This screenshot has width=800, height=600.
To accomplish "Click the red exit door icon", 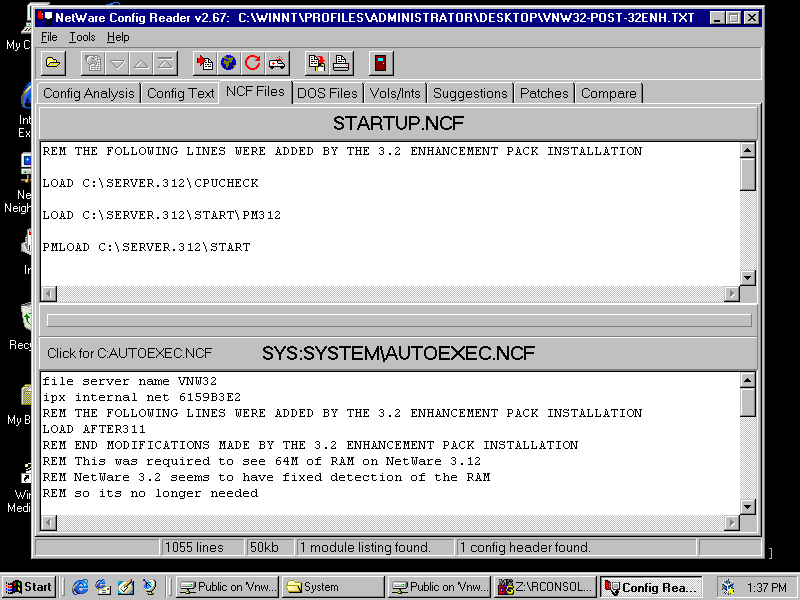I will click(381, 63).
